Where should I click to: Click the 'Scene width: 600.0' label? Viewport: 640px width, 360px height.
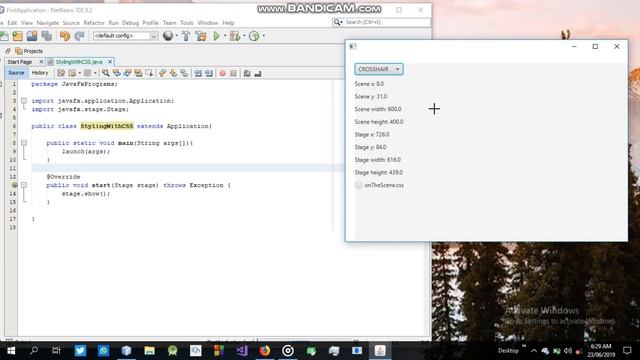[378, 109]
